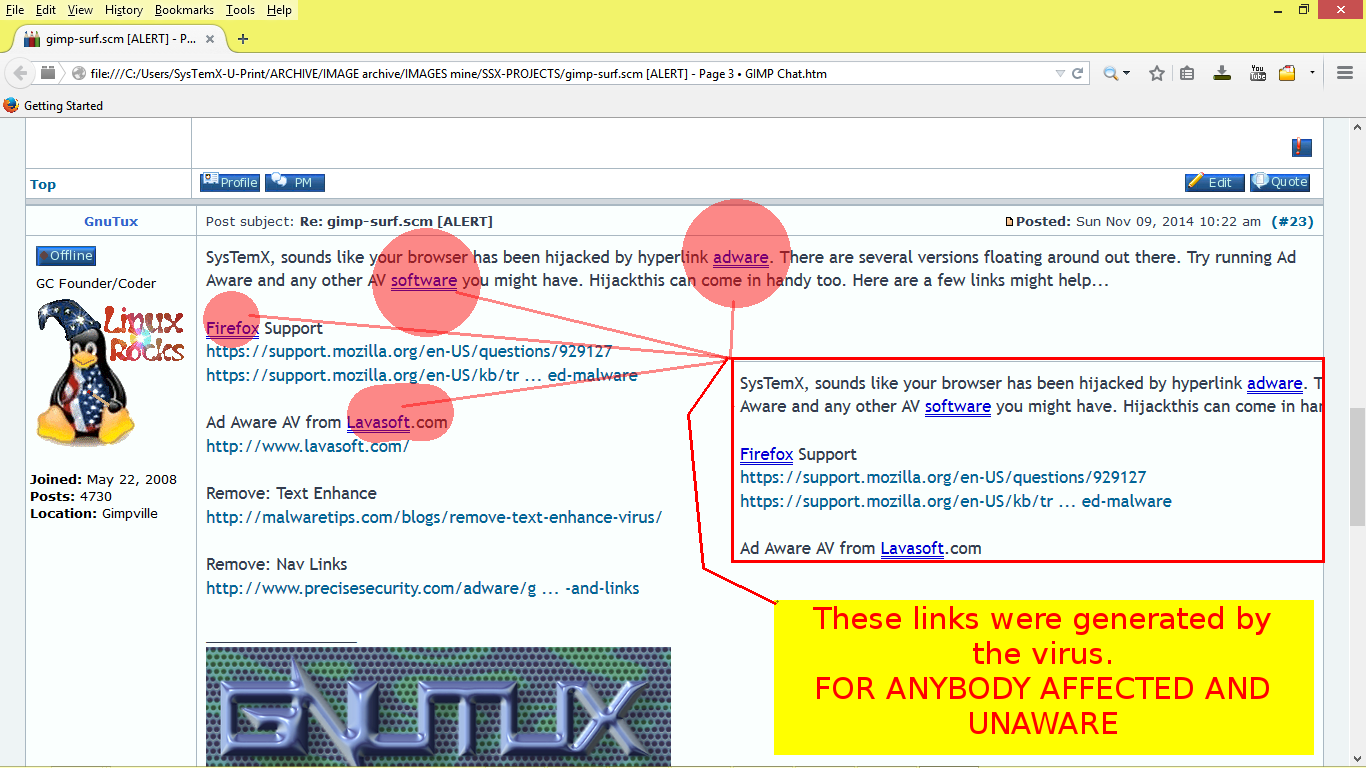Image resolution: width=1366 pixels, height=768 pixels.
Task: Reload the page with the refresh icon
Action: (x=1078, y=73)
